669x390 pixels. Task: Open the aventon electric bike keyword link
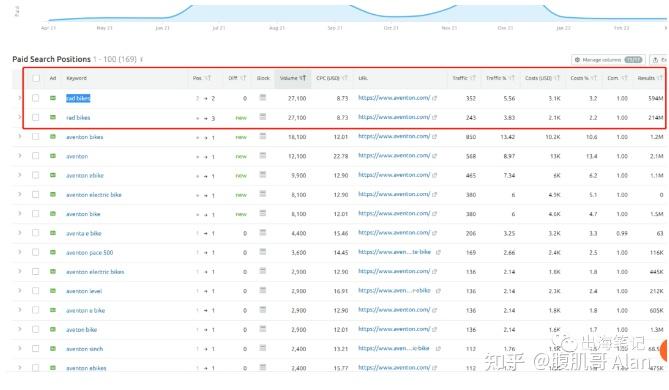pyautogui.click(x=94, y=195)
